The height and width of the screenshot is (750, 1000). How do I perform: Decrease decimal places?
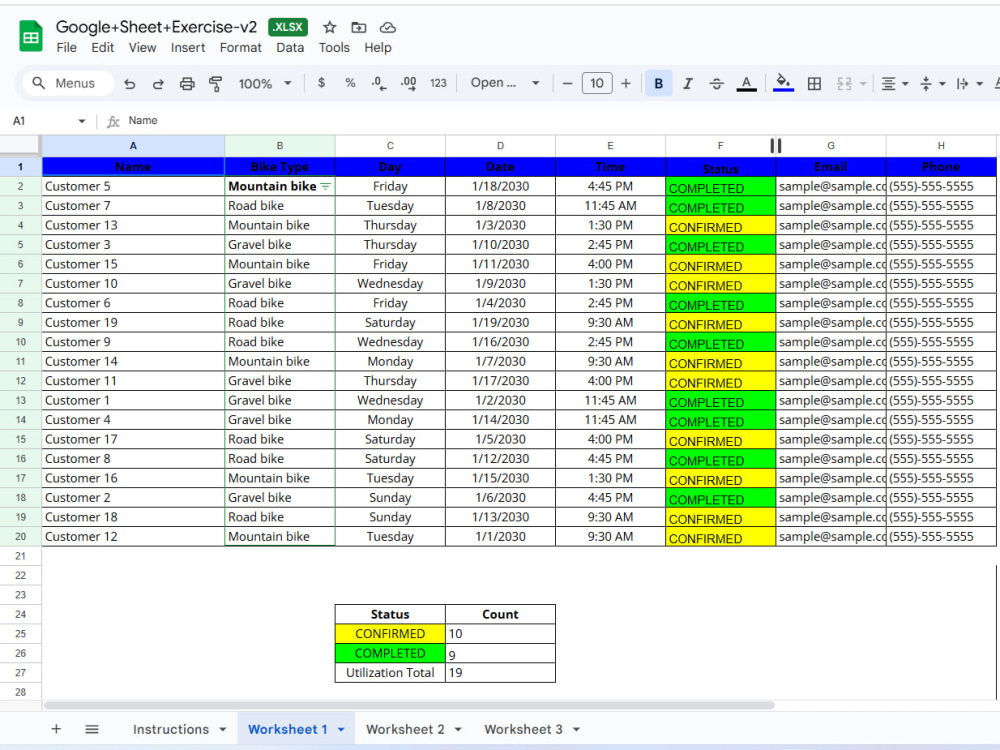click(379, 84)
